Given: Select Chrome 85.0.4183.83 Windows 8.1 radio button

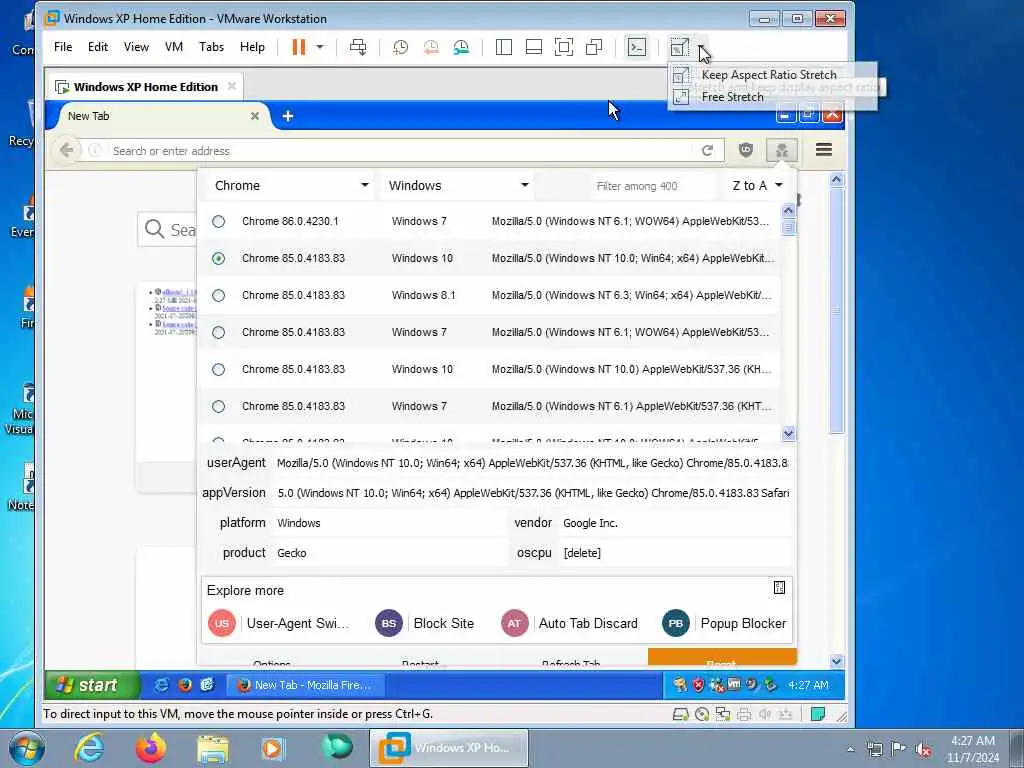Looking at the screenshot, I should pyautogui.click(x=218, y=296).
